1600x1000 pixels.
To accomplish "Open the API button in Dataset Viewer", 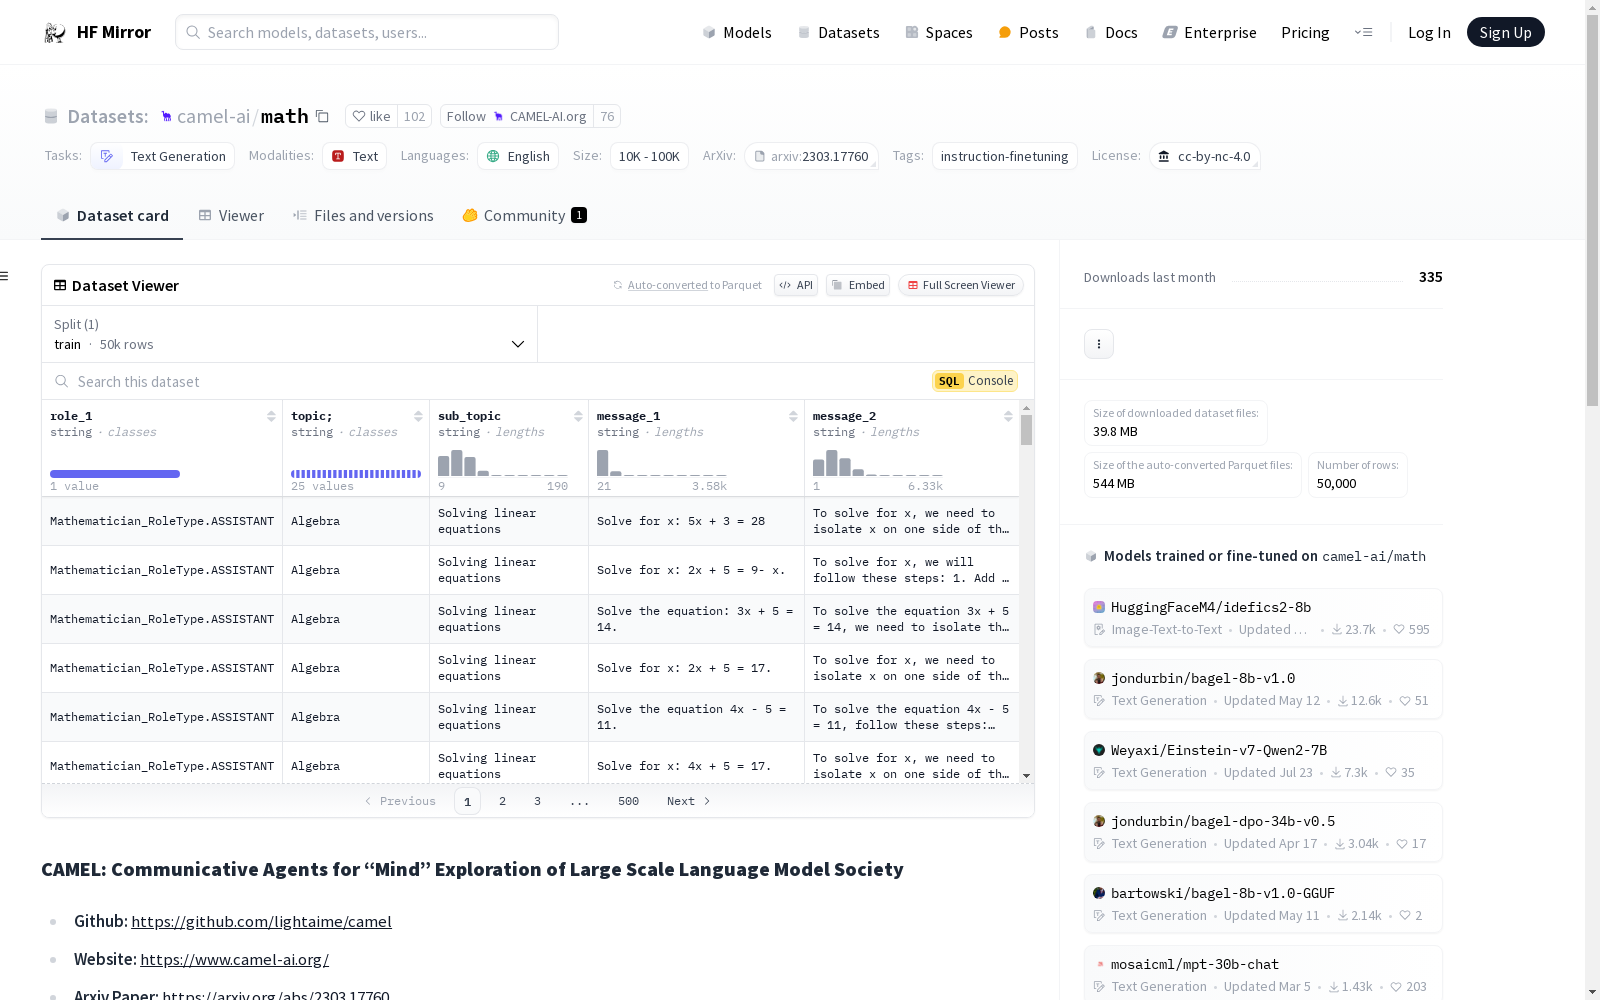I will click(796, 285).
